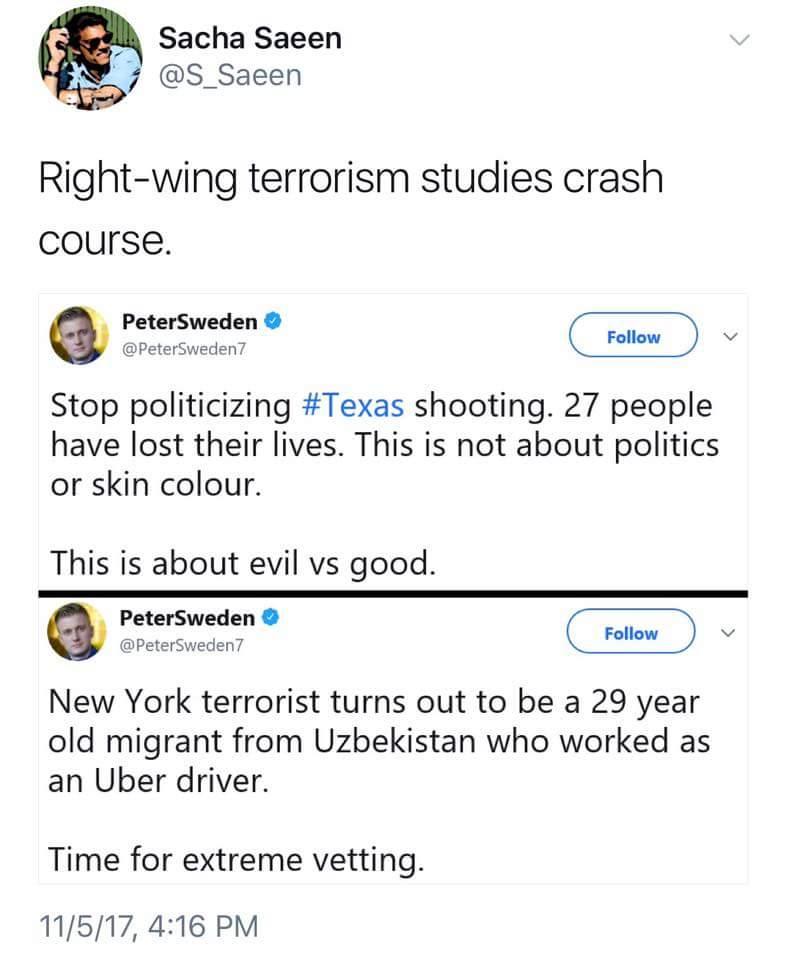The width and height of the screenshot is (786, 960).
Task: Click PeterSweden name in the second quoted tweet
Action: 187,618
